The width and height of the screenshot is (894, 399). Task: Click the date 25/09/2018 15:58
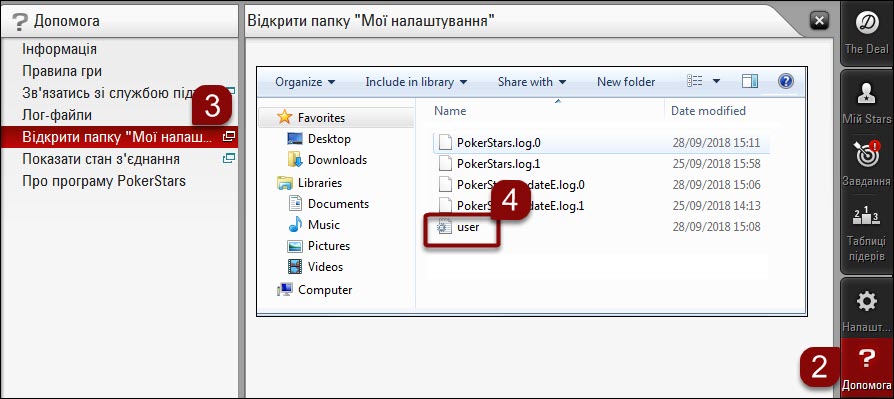(x=716, y=164)
